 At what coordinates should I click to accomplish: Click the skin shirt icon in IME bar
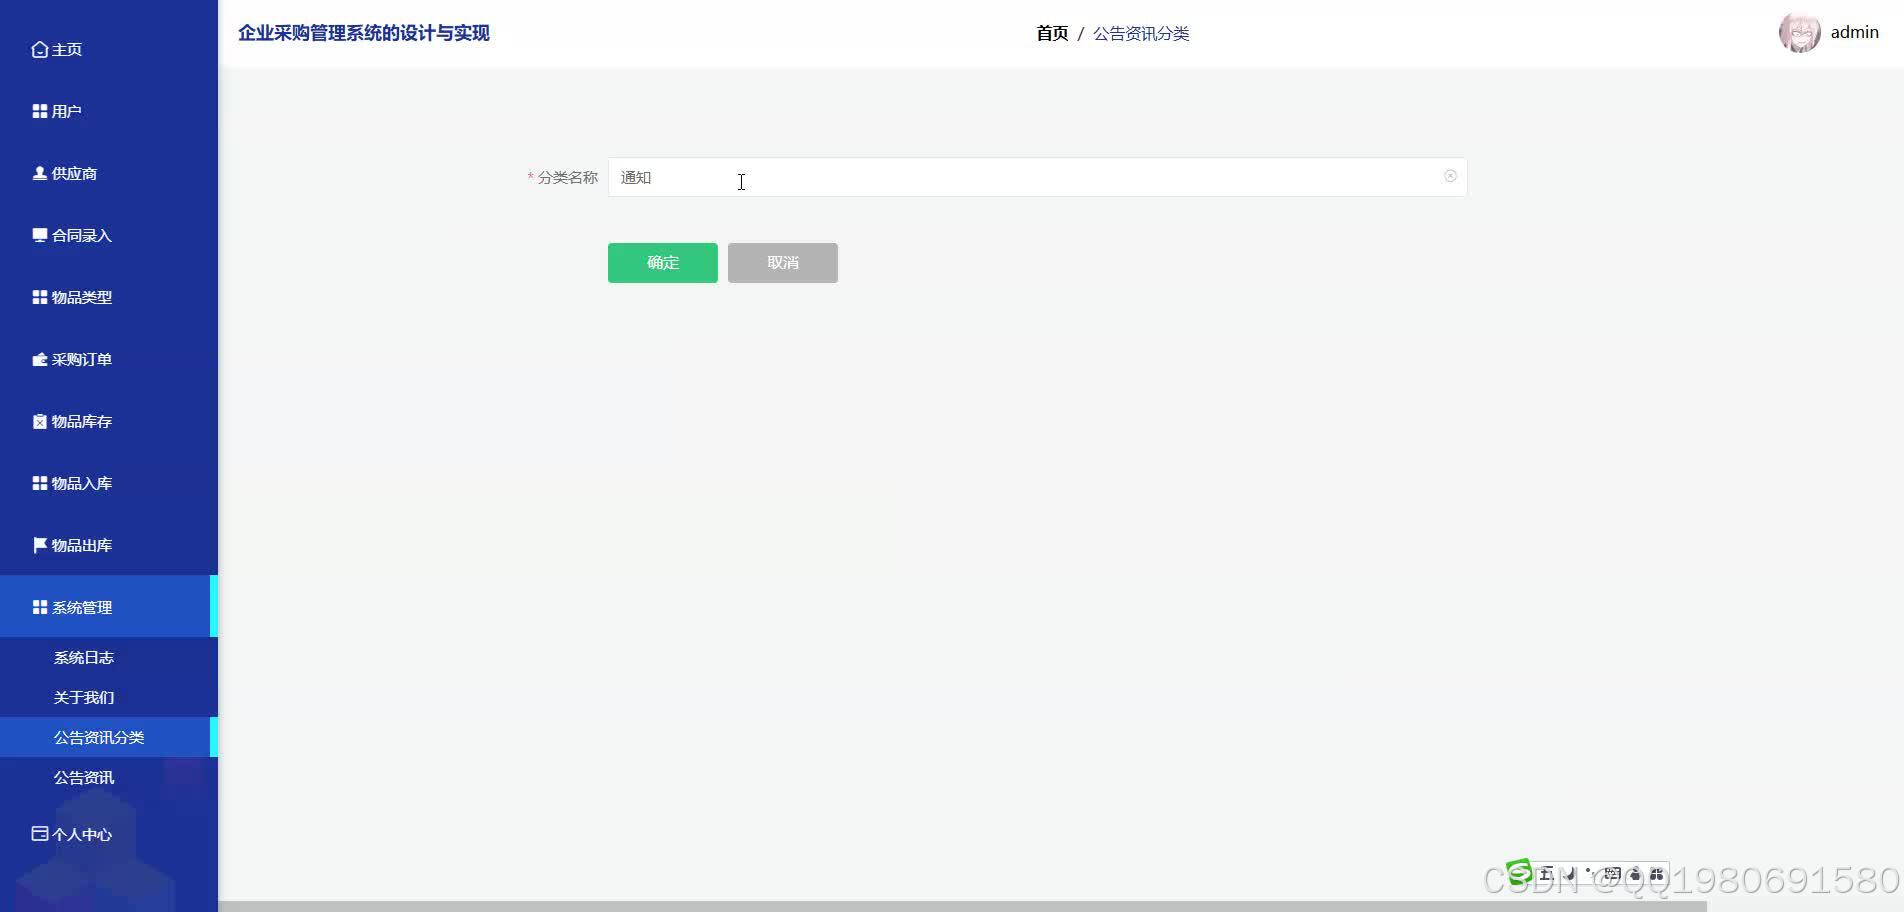(1635, 874)
